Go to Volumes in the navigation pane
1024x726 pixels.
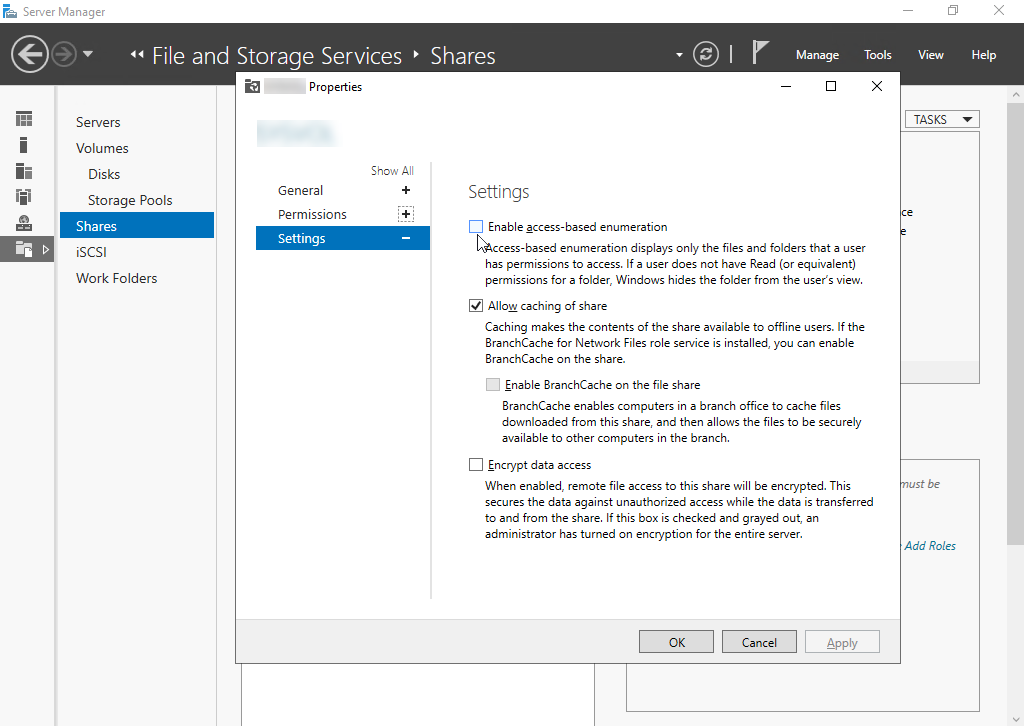102,148
